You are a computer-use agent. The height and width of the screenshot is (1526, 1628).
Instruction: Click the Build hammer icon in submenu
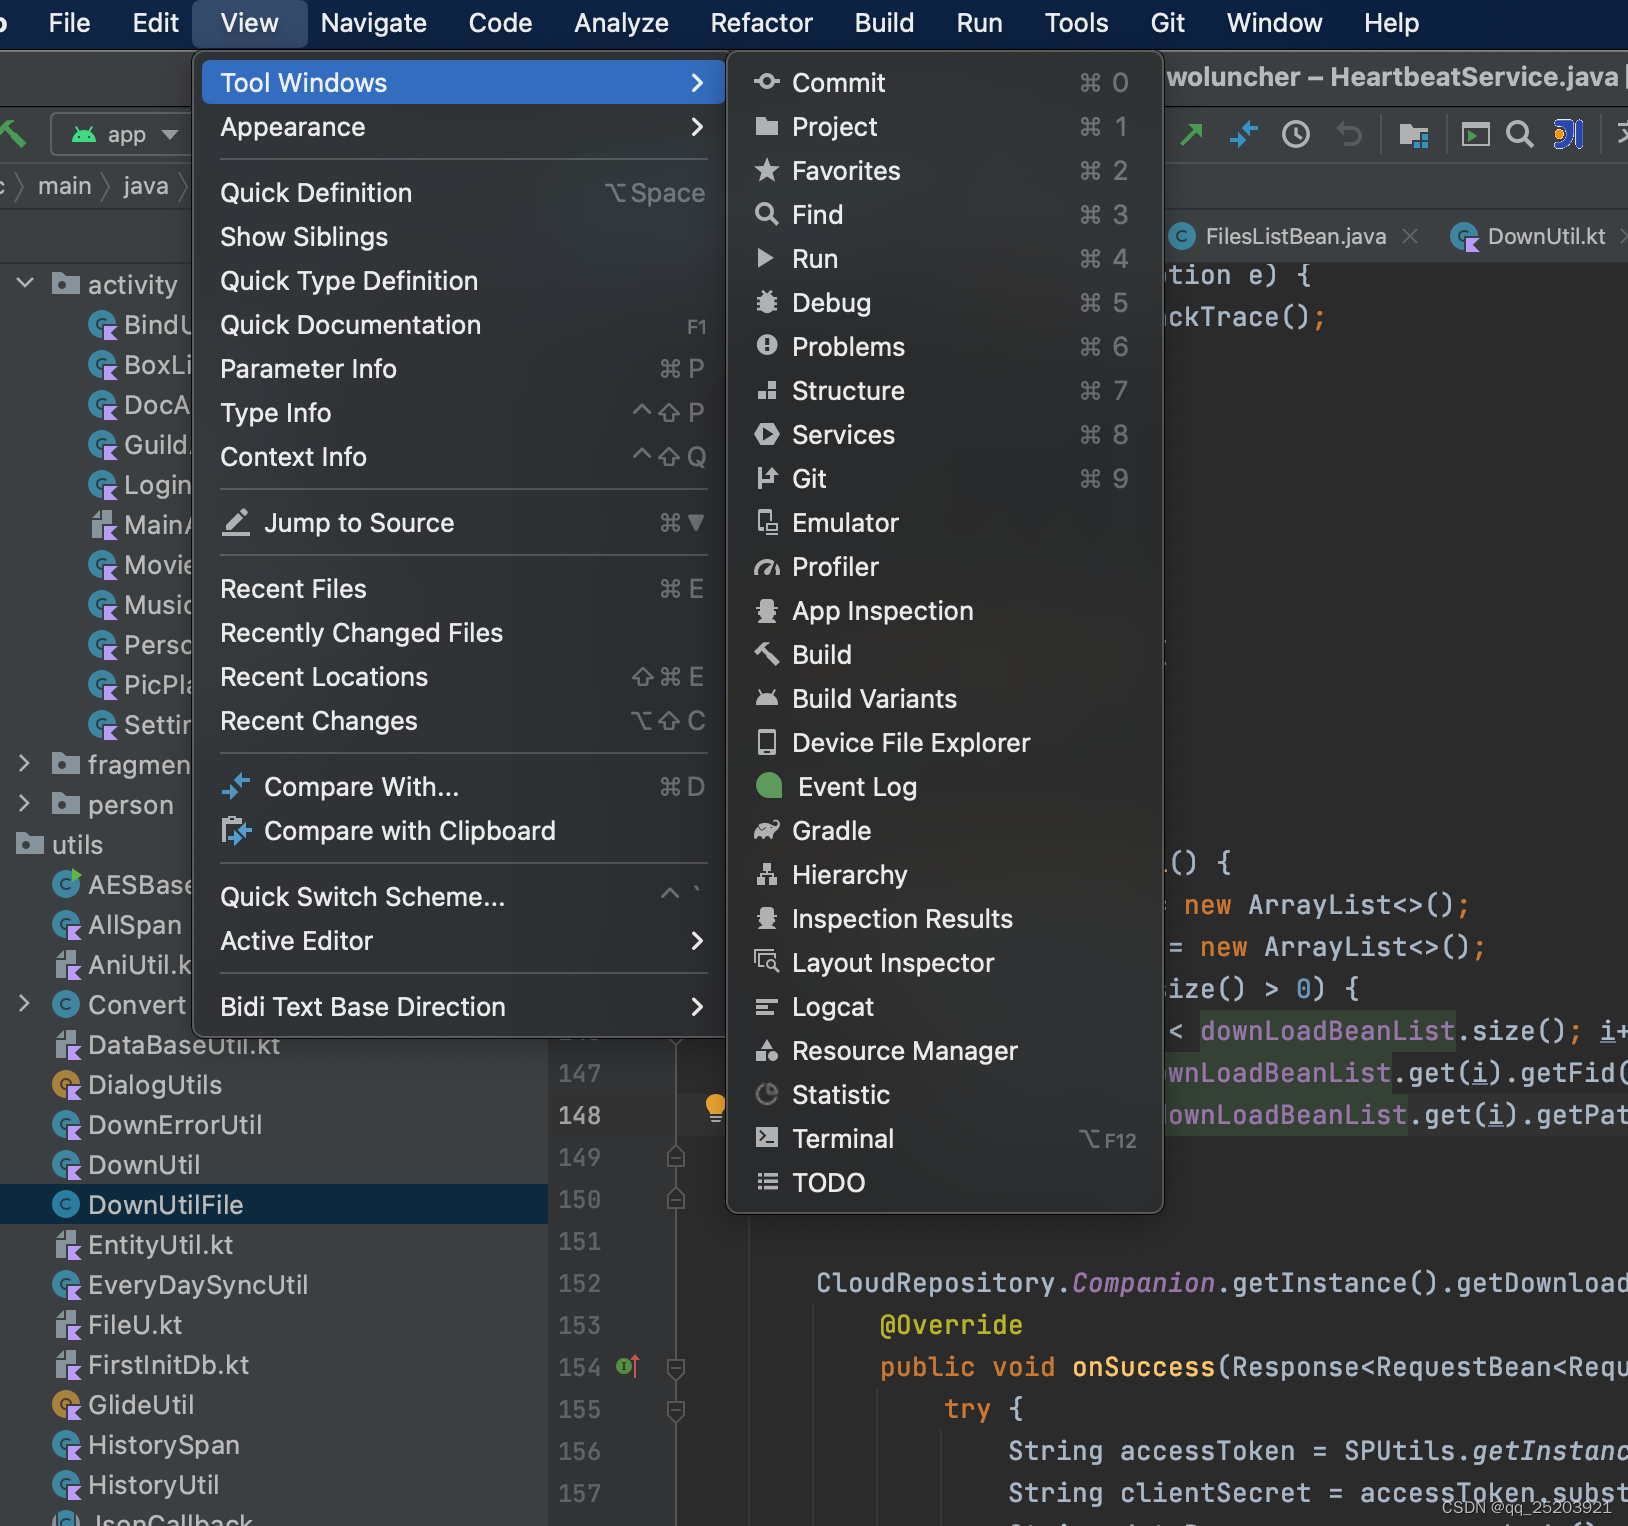(767, 655)
